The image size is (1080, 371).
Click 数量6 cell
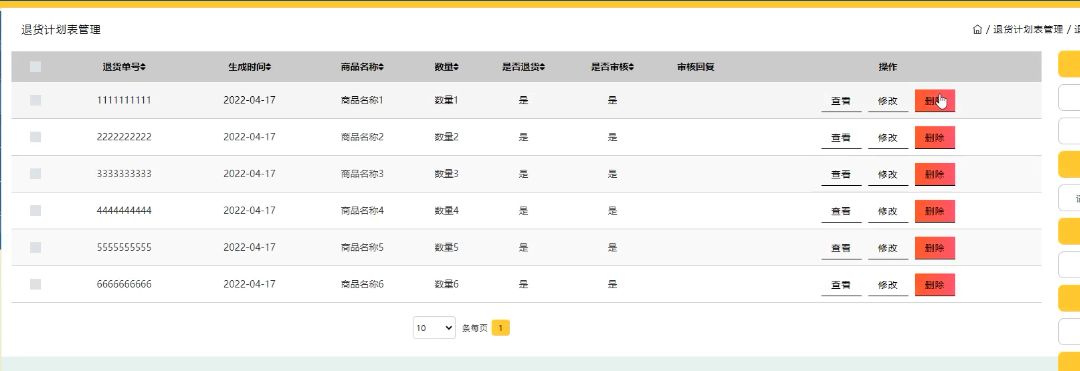click(446, 284)
